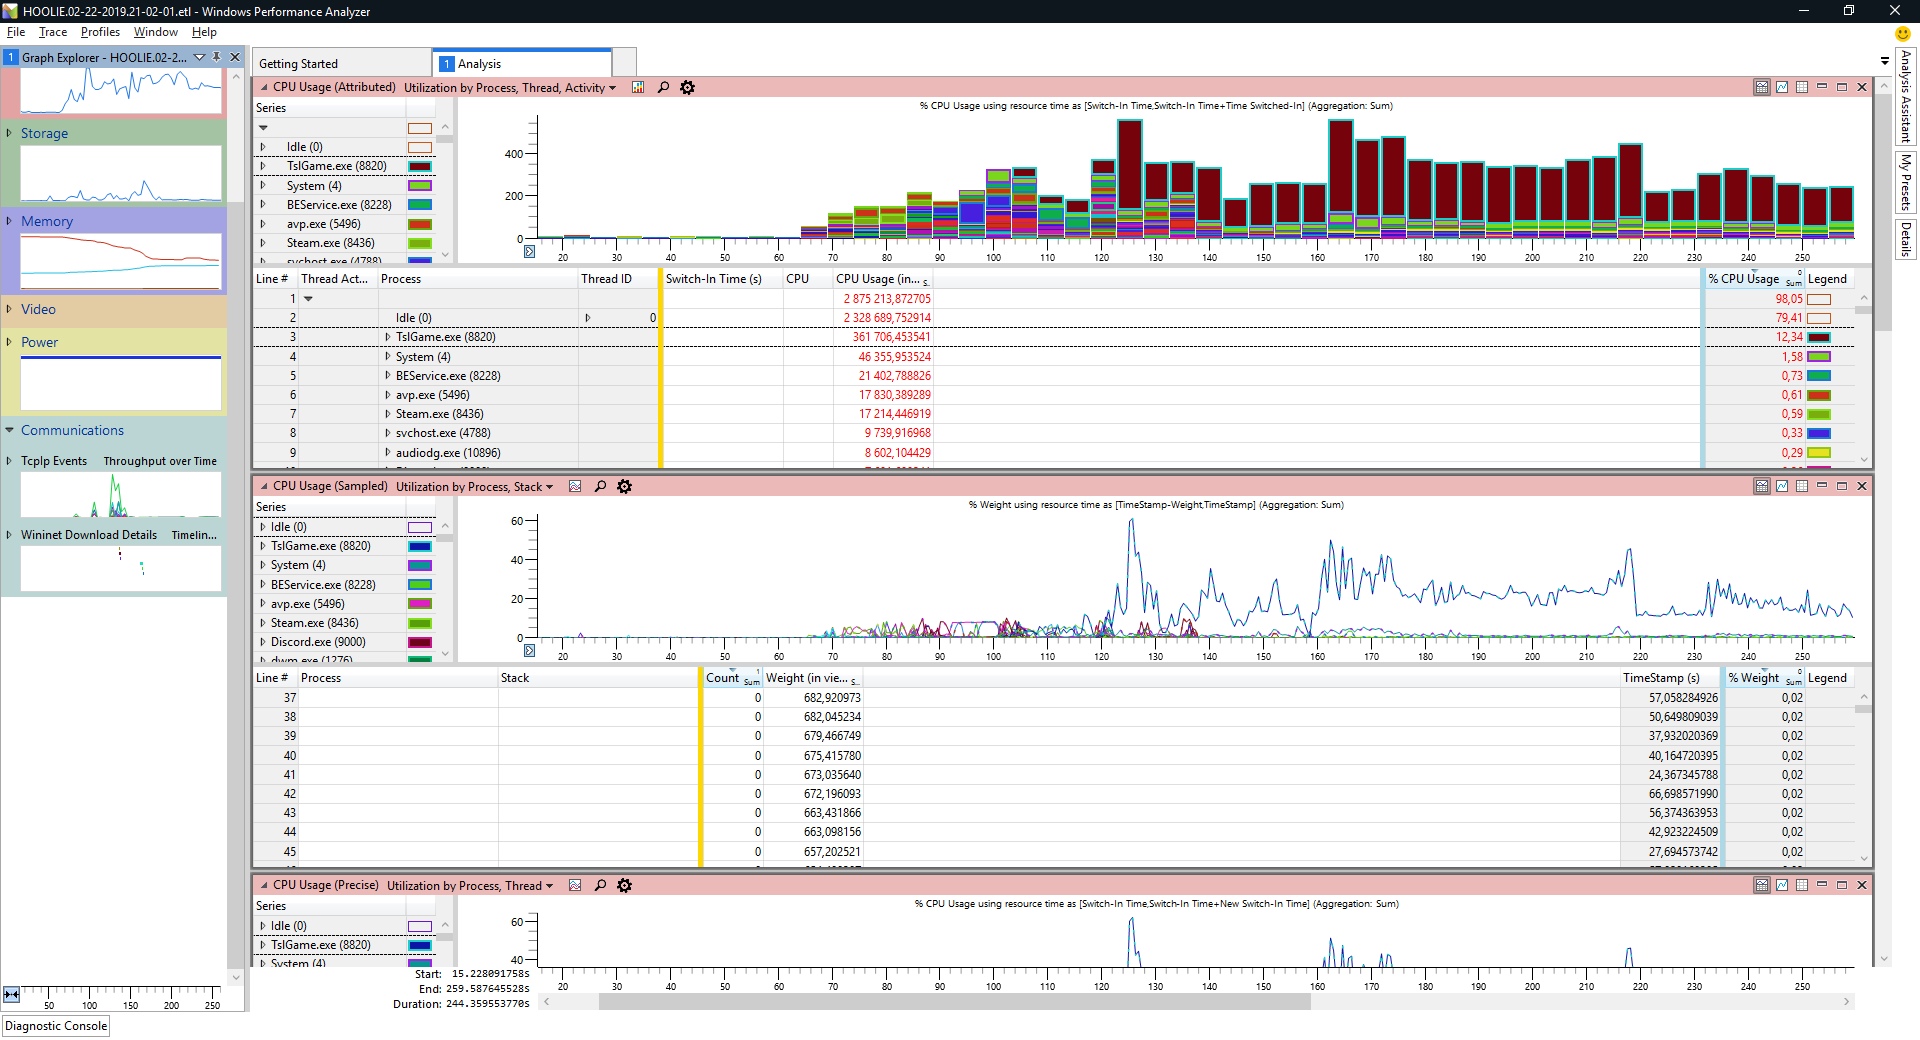Open the Diagnostic Console
1920x1040 pixels.
[56, 1026]
